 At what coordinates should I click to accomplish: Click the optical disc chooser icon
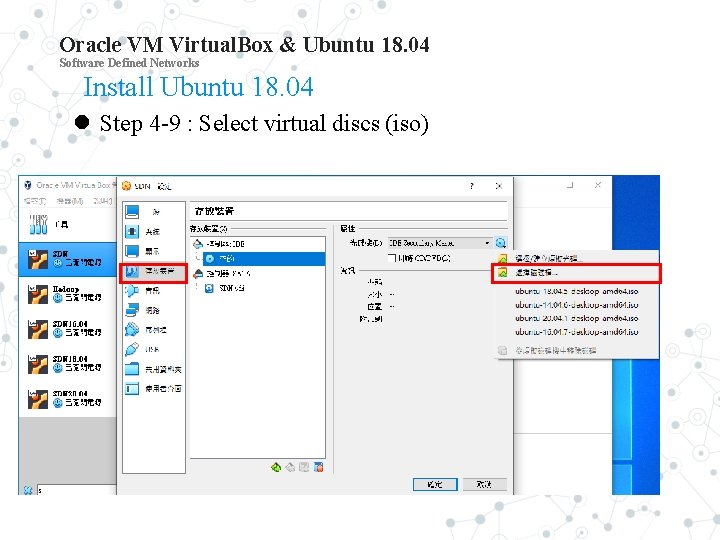[501, 242]
